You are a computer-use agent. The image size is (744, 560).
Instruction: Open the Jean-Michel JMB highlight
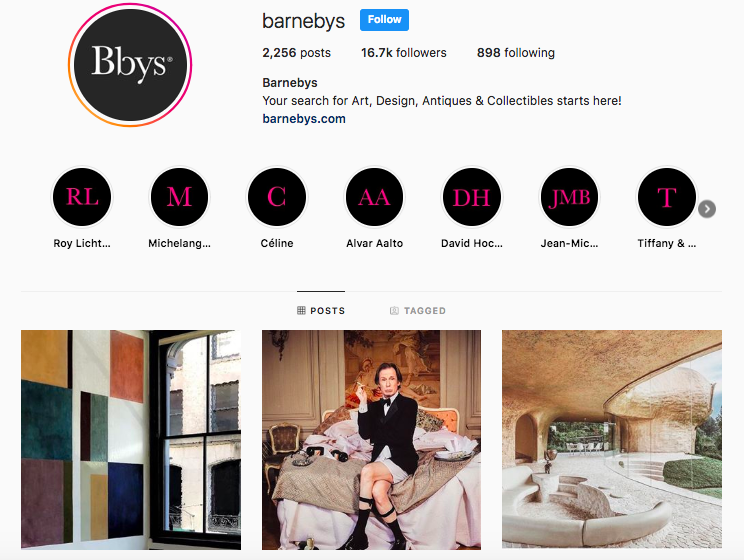[x=569, y=197]
